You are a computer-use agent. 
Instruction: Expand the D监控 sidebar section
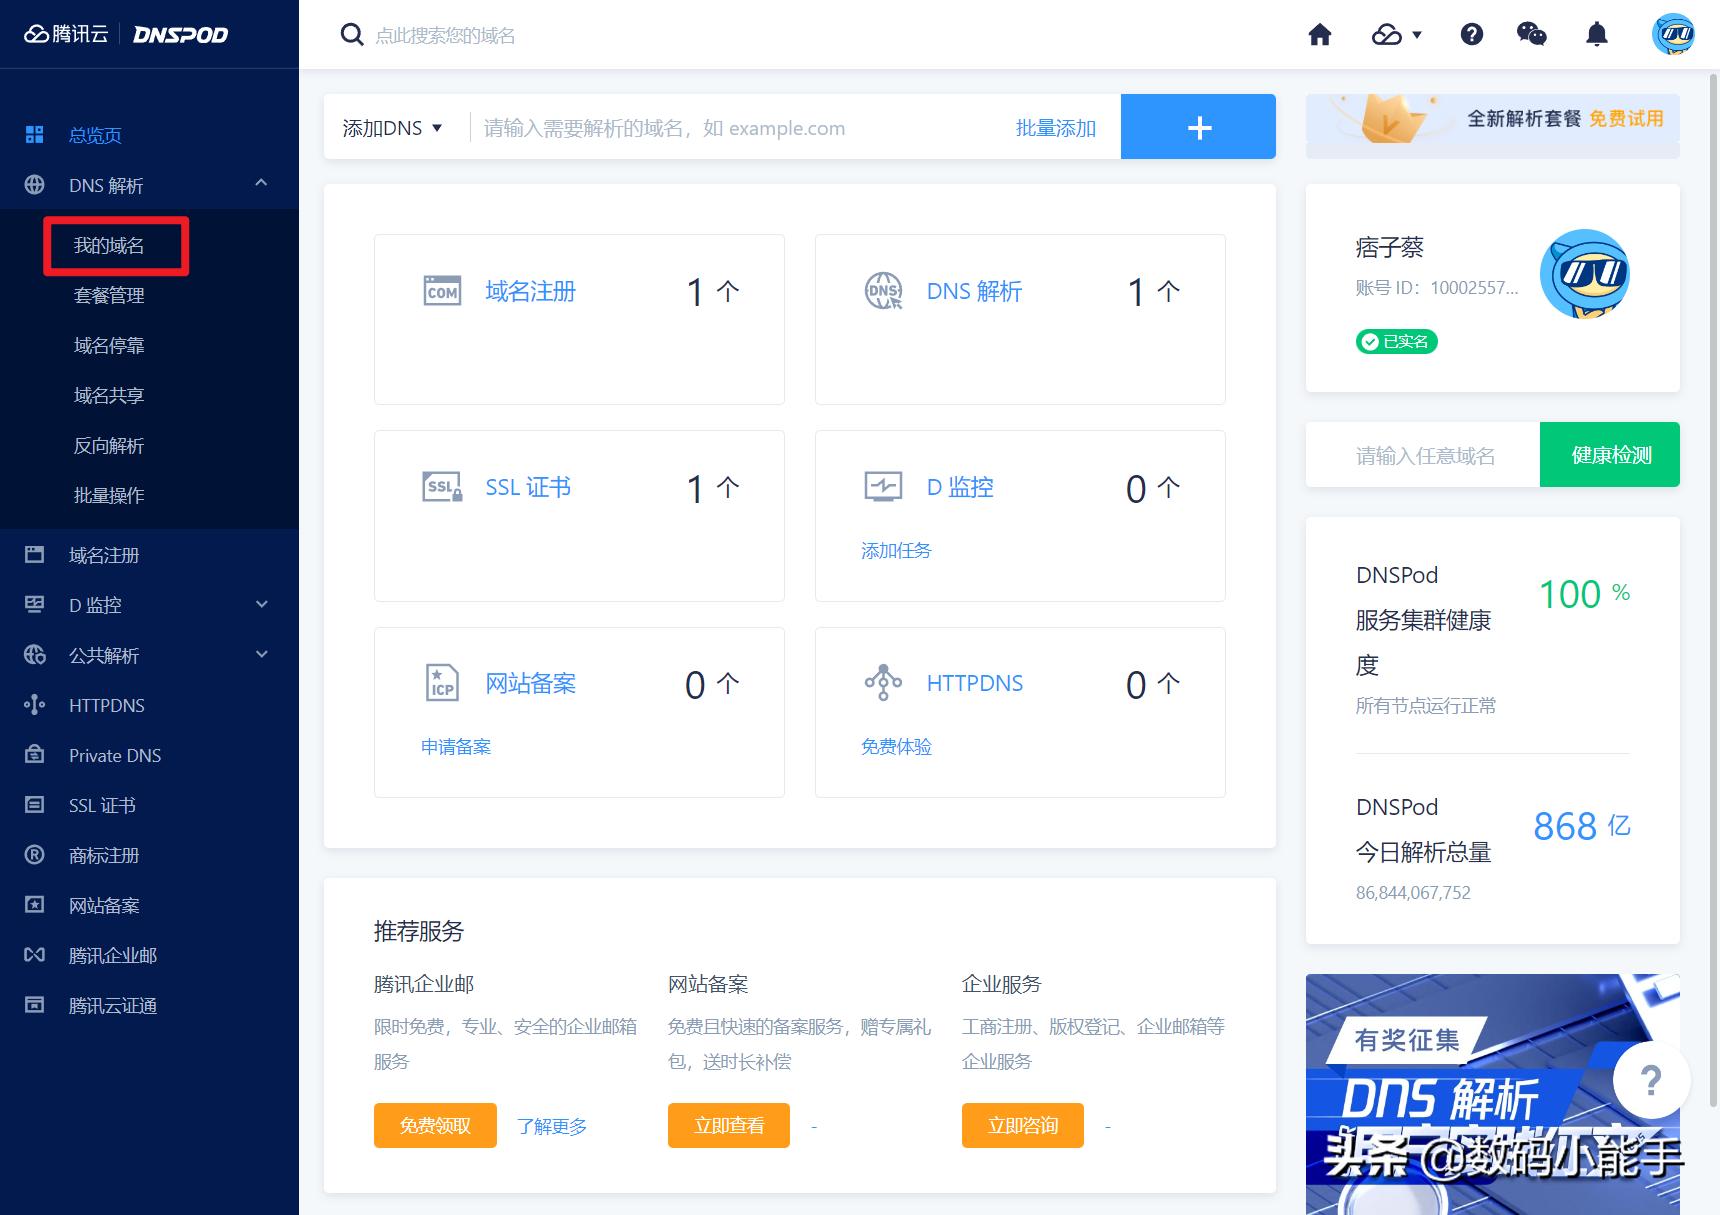pyautogui.click(x=261, y=604)
